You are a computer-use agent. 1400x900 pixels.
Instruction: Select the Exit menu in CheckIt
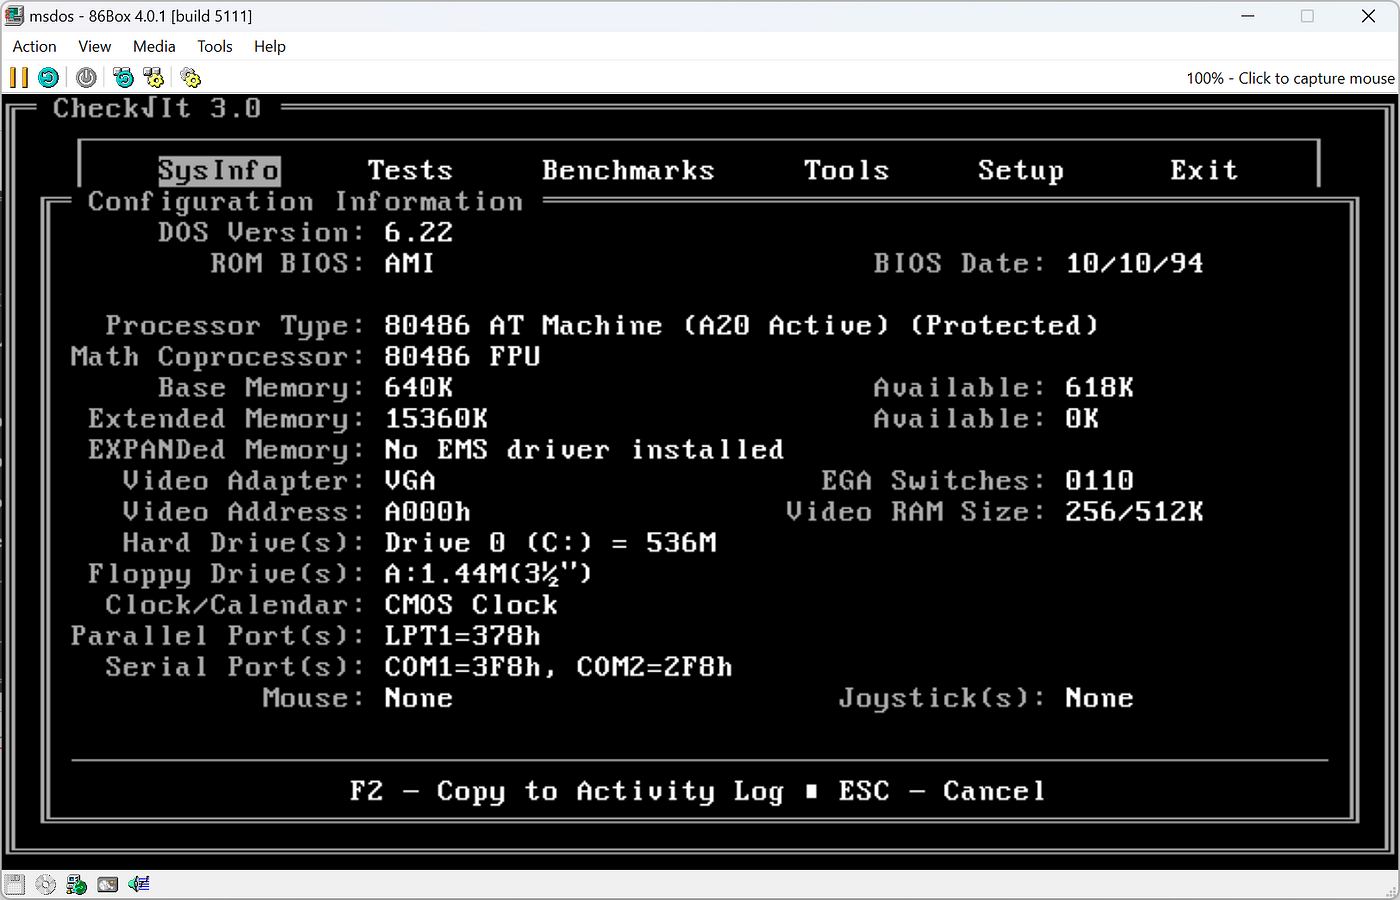click(x=1204, y=170)
